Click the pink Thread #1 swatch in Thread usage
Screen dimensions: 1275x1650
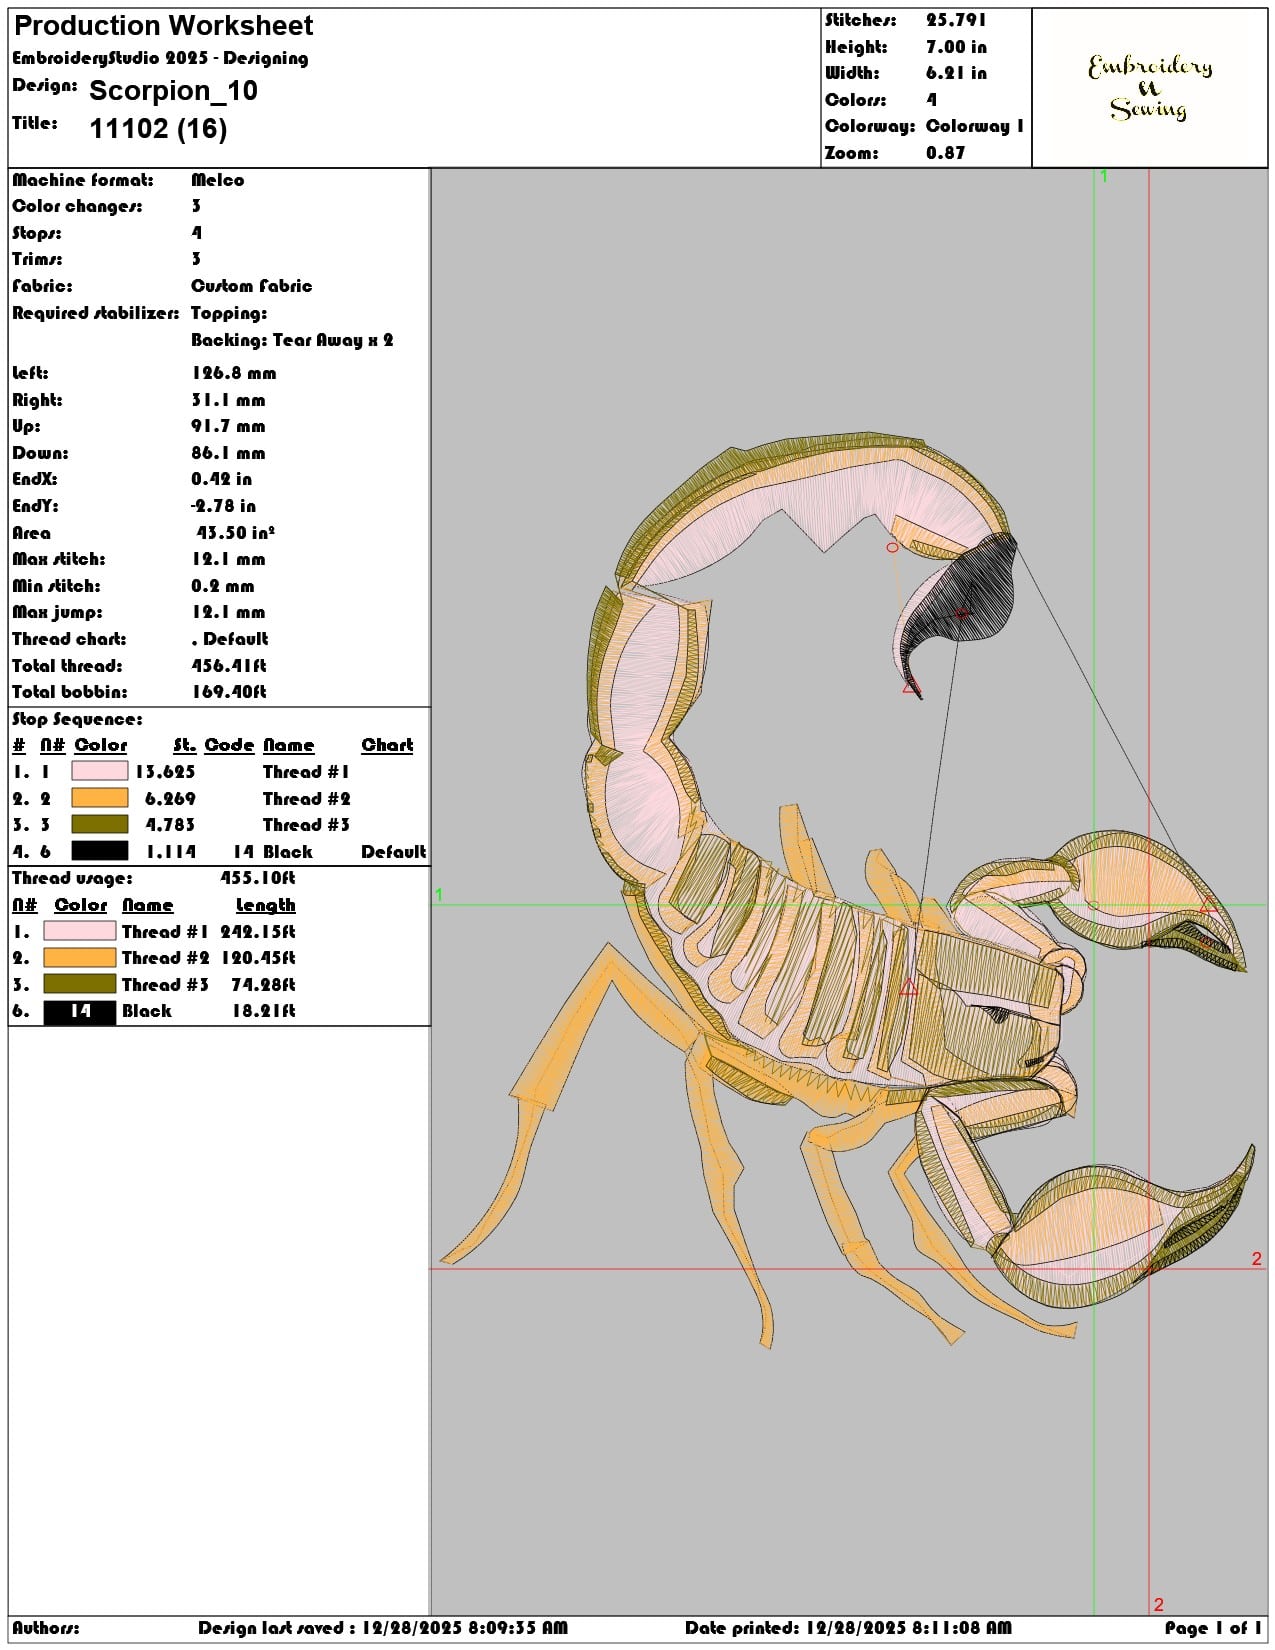(x=80, y=931)
